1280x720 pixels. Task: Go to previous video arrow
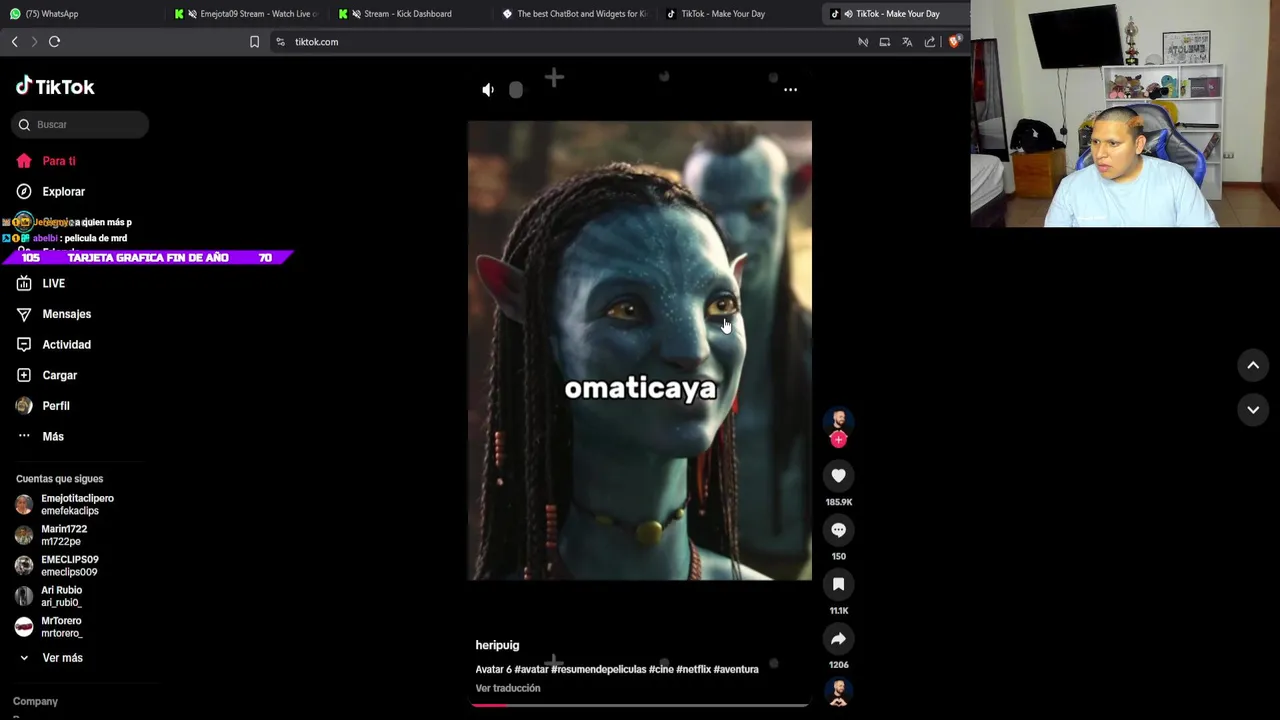[1252, 366]
